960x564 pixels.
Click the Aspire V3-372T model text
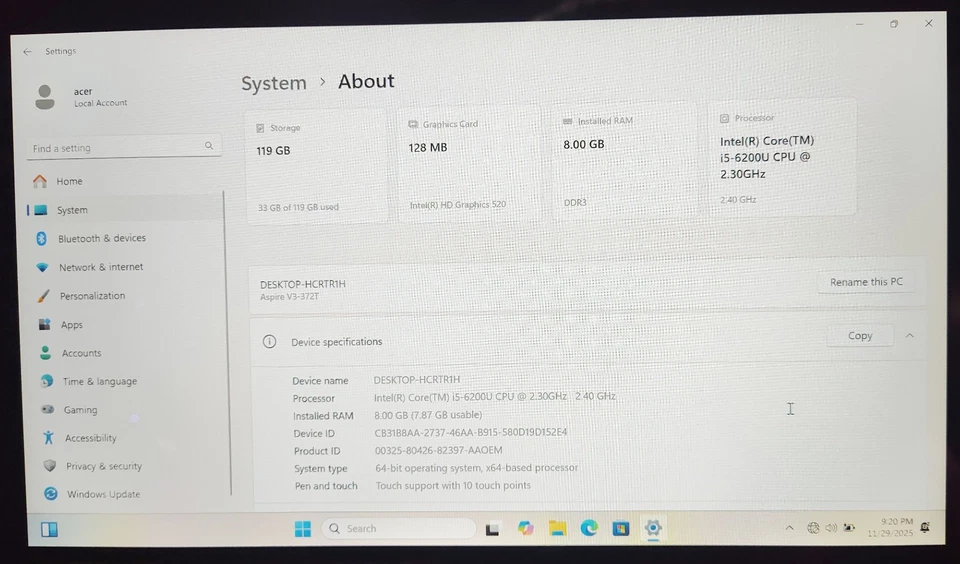coord(289,297)
